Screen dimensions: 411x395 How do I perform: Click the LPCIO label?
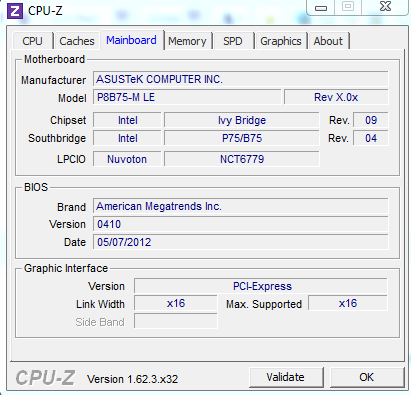(x=71, y=159)
